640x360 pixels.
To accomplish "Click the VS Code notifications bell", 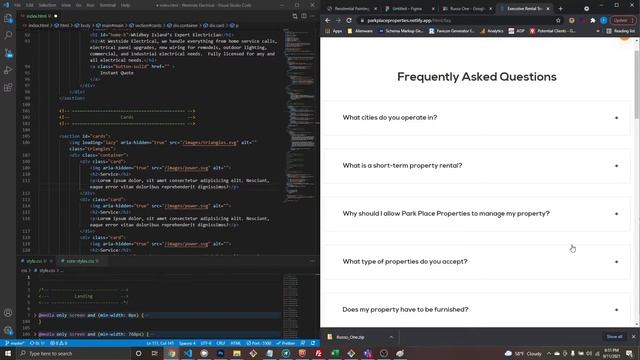I will (x=313, y=343).
